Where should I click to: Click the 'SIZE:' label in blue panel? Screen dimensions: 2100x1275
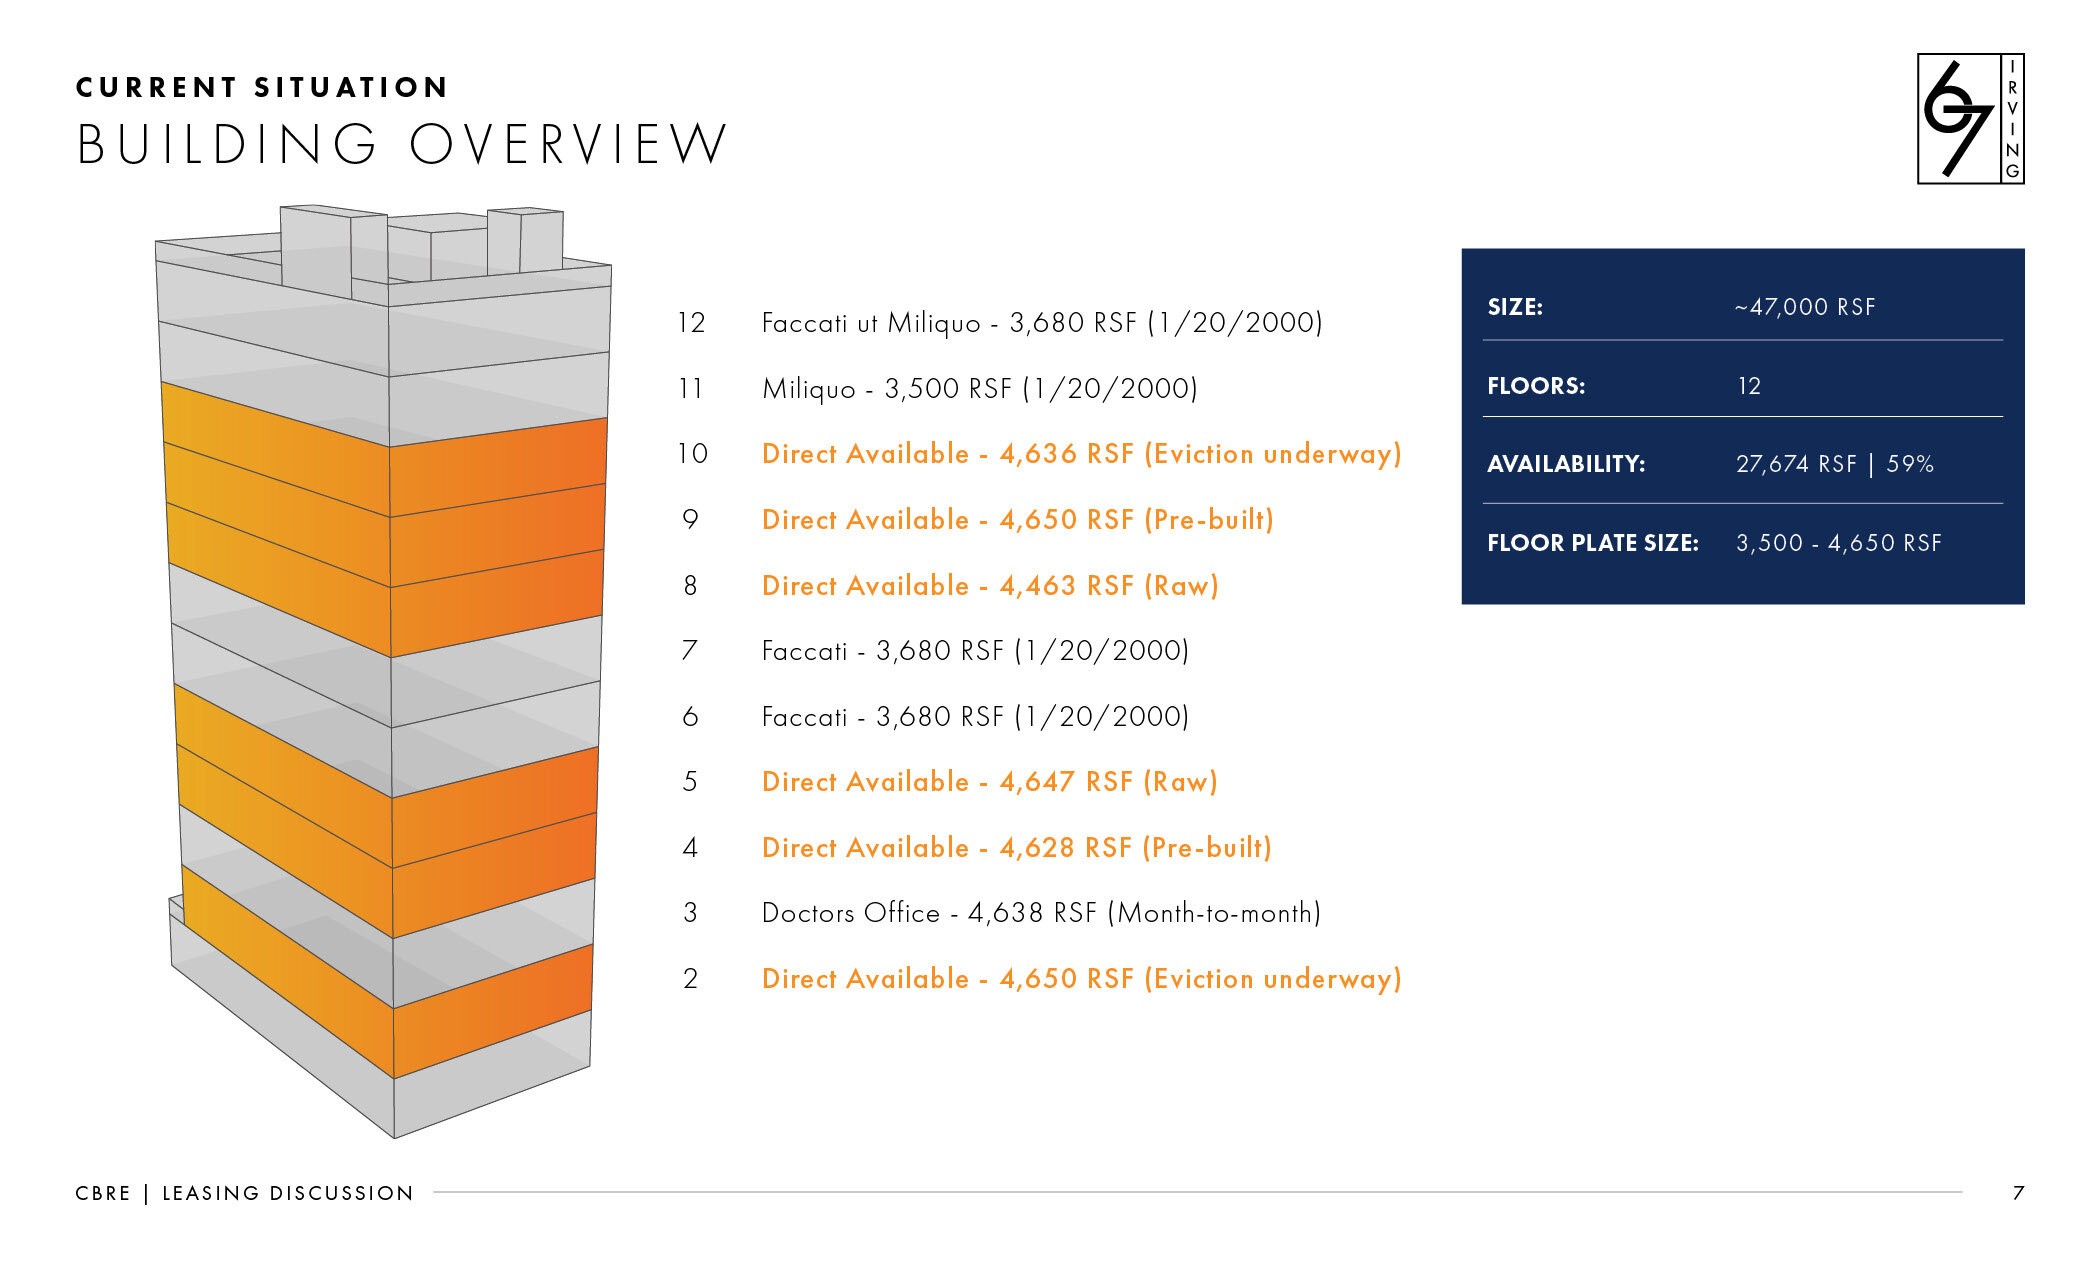coord(1515,307)
